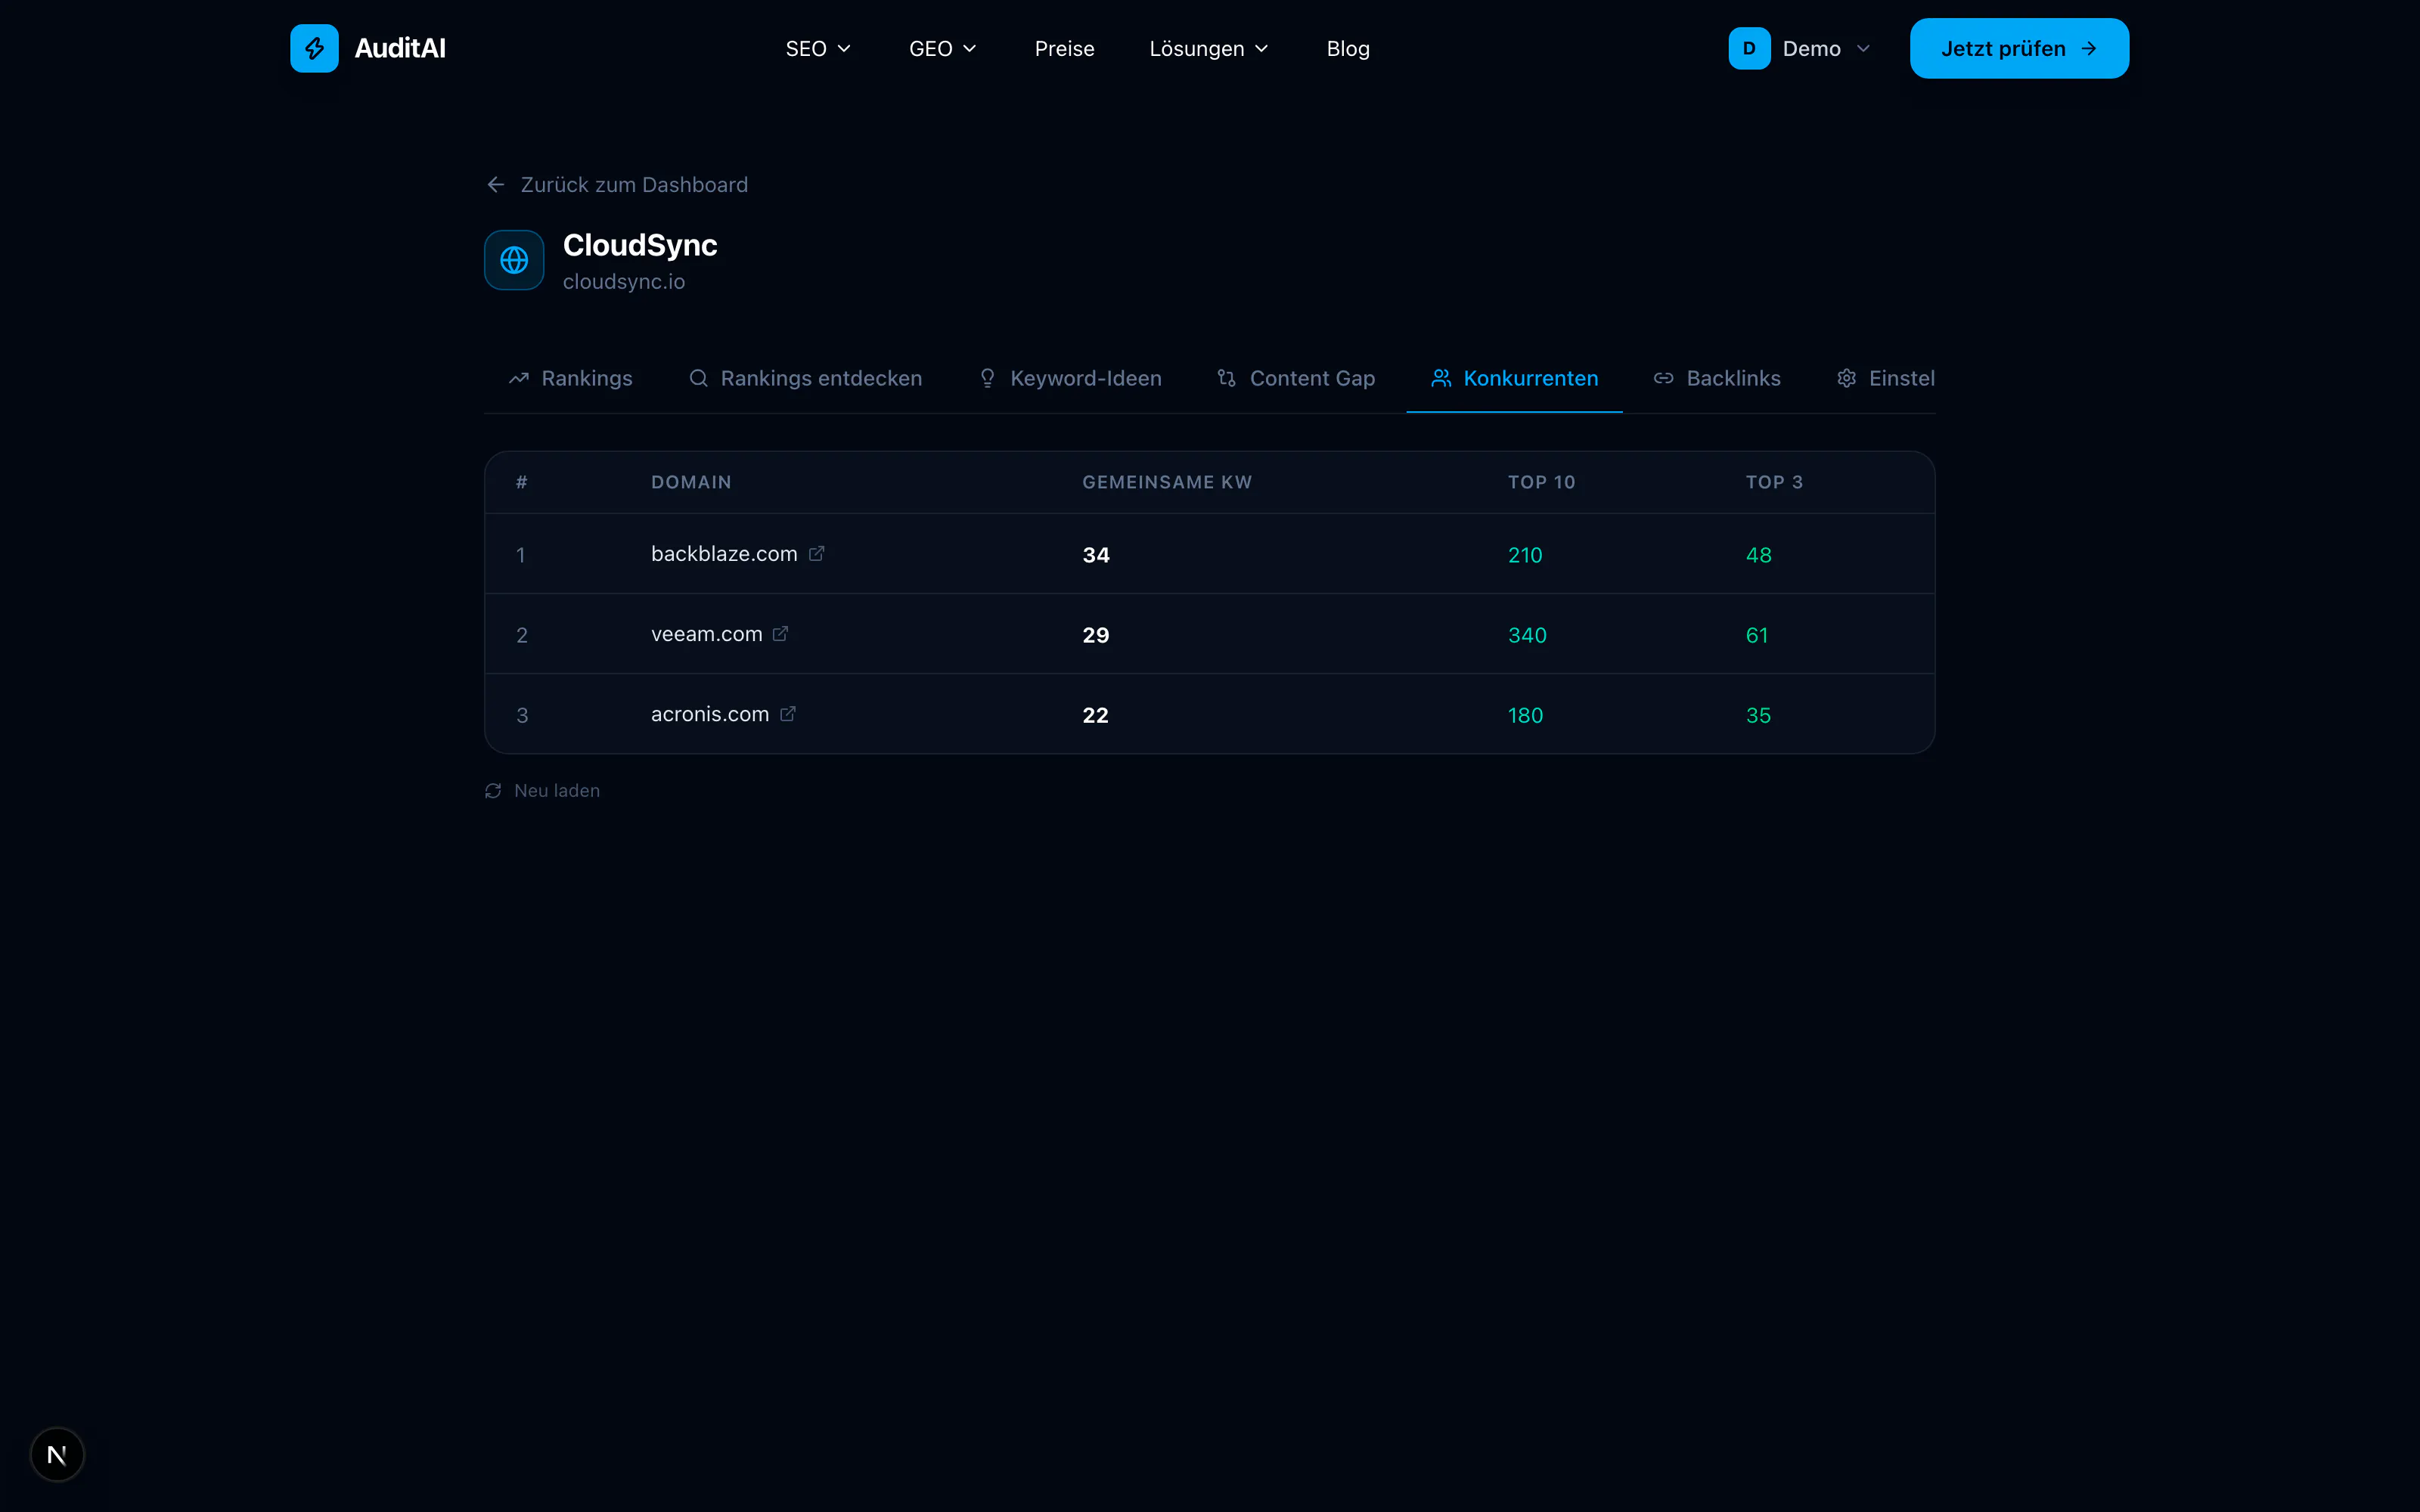Click the Demo avatar badge with letter D
The width and height of the screenshot is (2420, 1512).
coord(1749,48)
